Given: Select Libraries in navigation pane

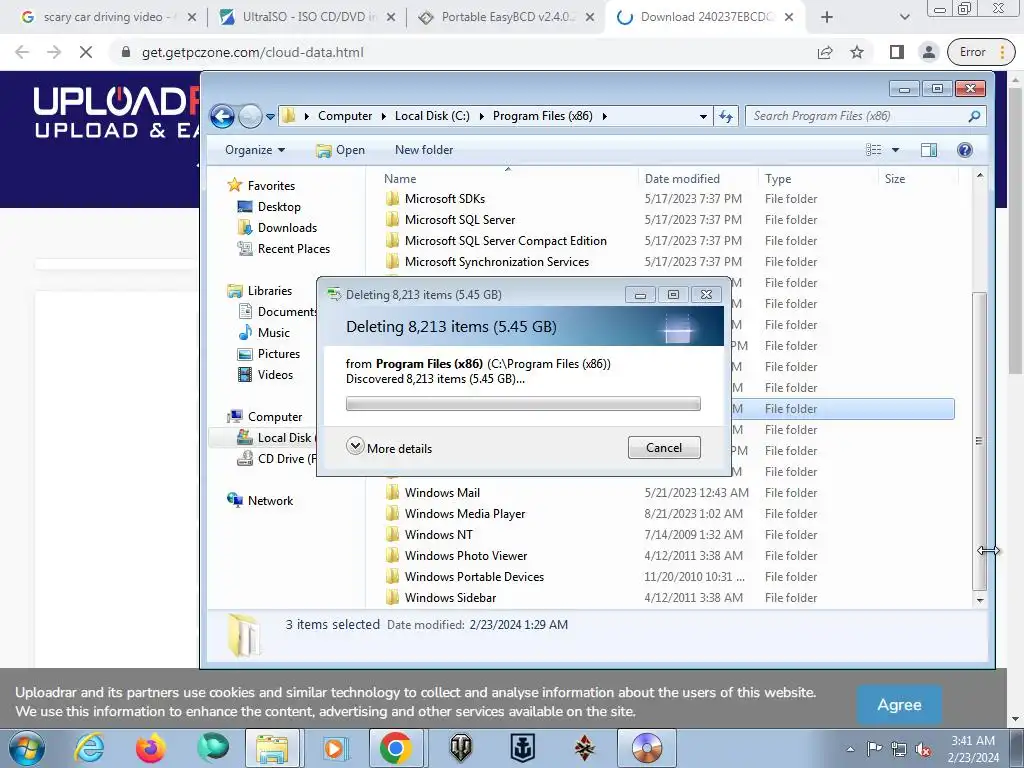Looking at the screenshot, I should click(270, 291).
